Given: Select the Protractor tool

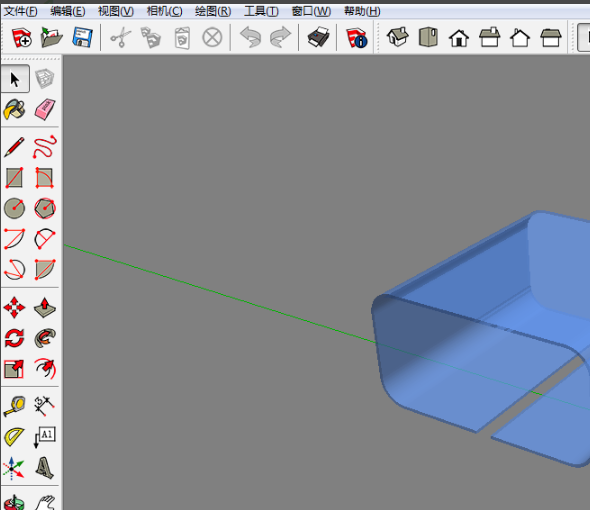Looking at the screenshot, I should [x=14, y=437].
